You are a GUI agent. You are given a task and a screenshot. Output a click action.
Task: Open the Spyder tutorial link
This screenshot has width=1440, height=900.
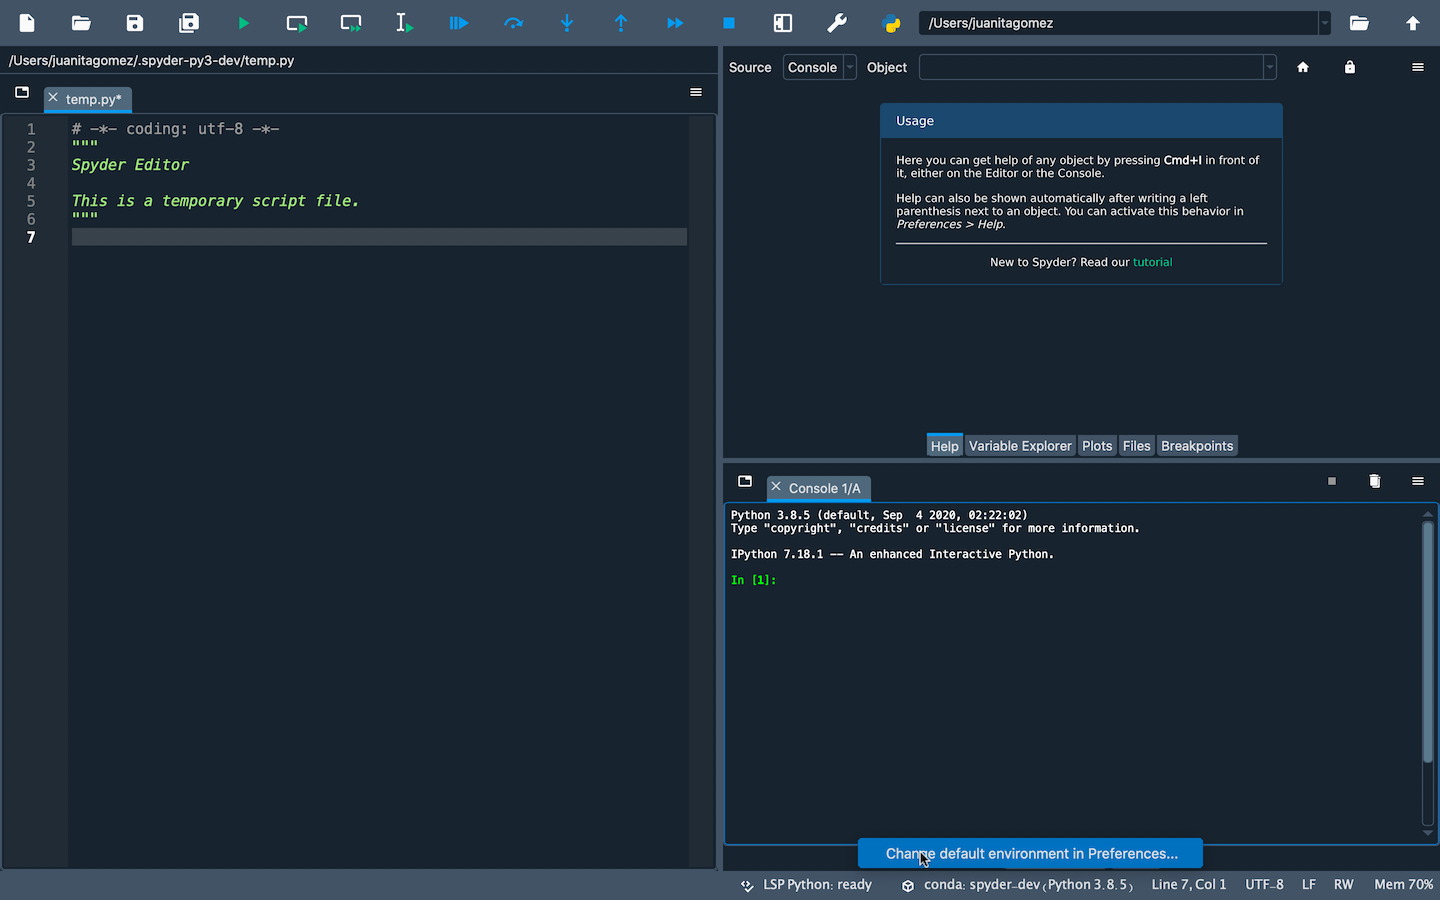[x=1152, y=262]
